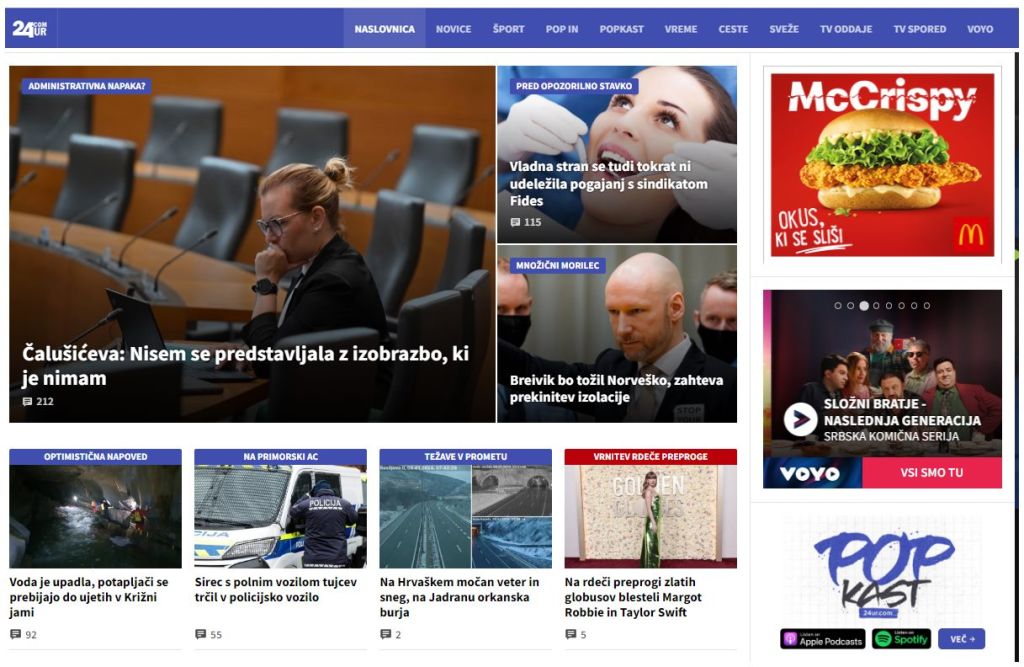This screenshot has height=667, width=1024.
Task: Click the McCrispy advertisement banner
Action: pyautogui.click(x=882, y=165)
